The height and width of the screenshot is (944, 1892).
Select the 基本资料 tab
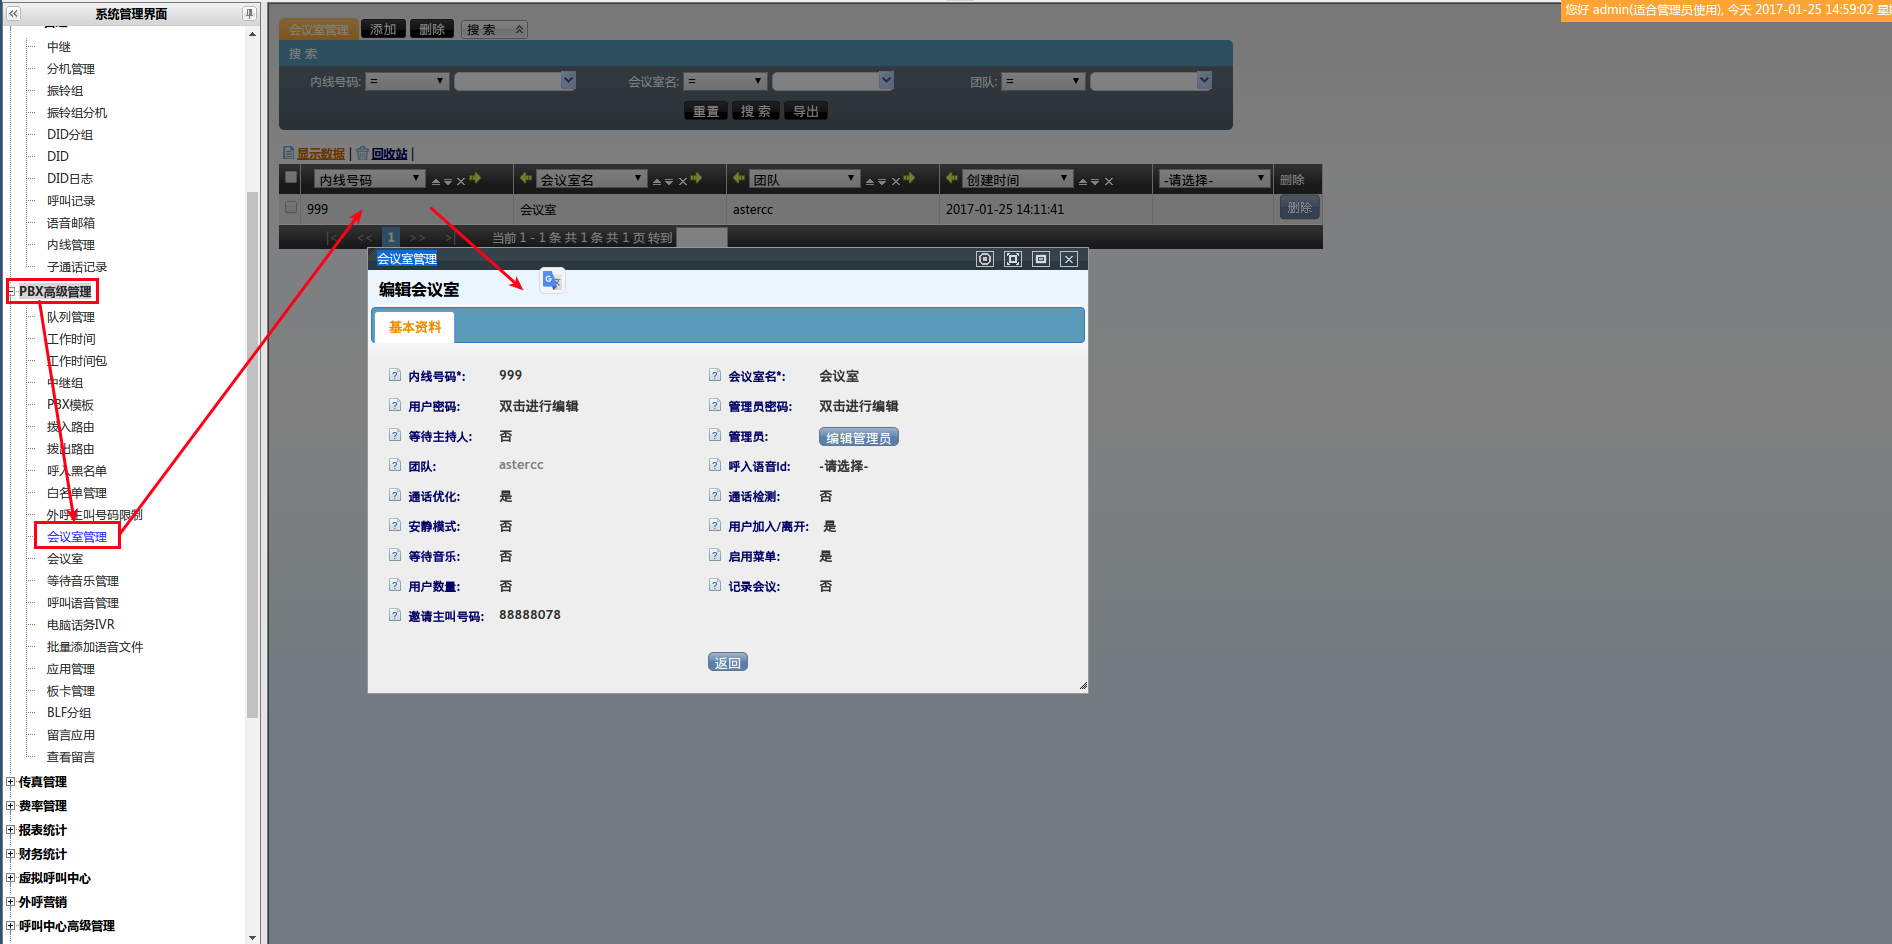coord(414,327)
